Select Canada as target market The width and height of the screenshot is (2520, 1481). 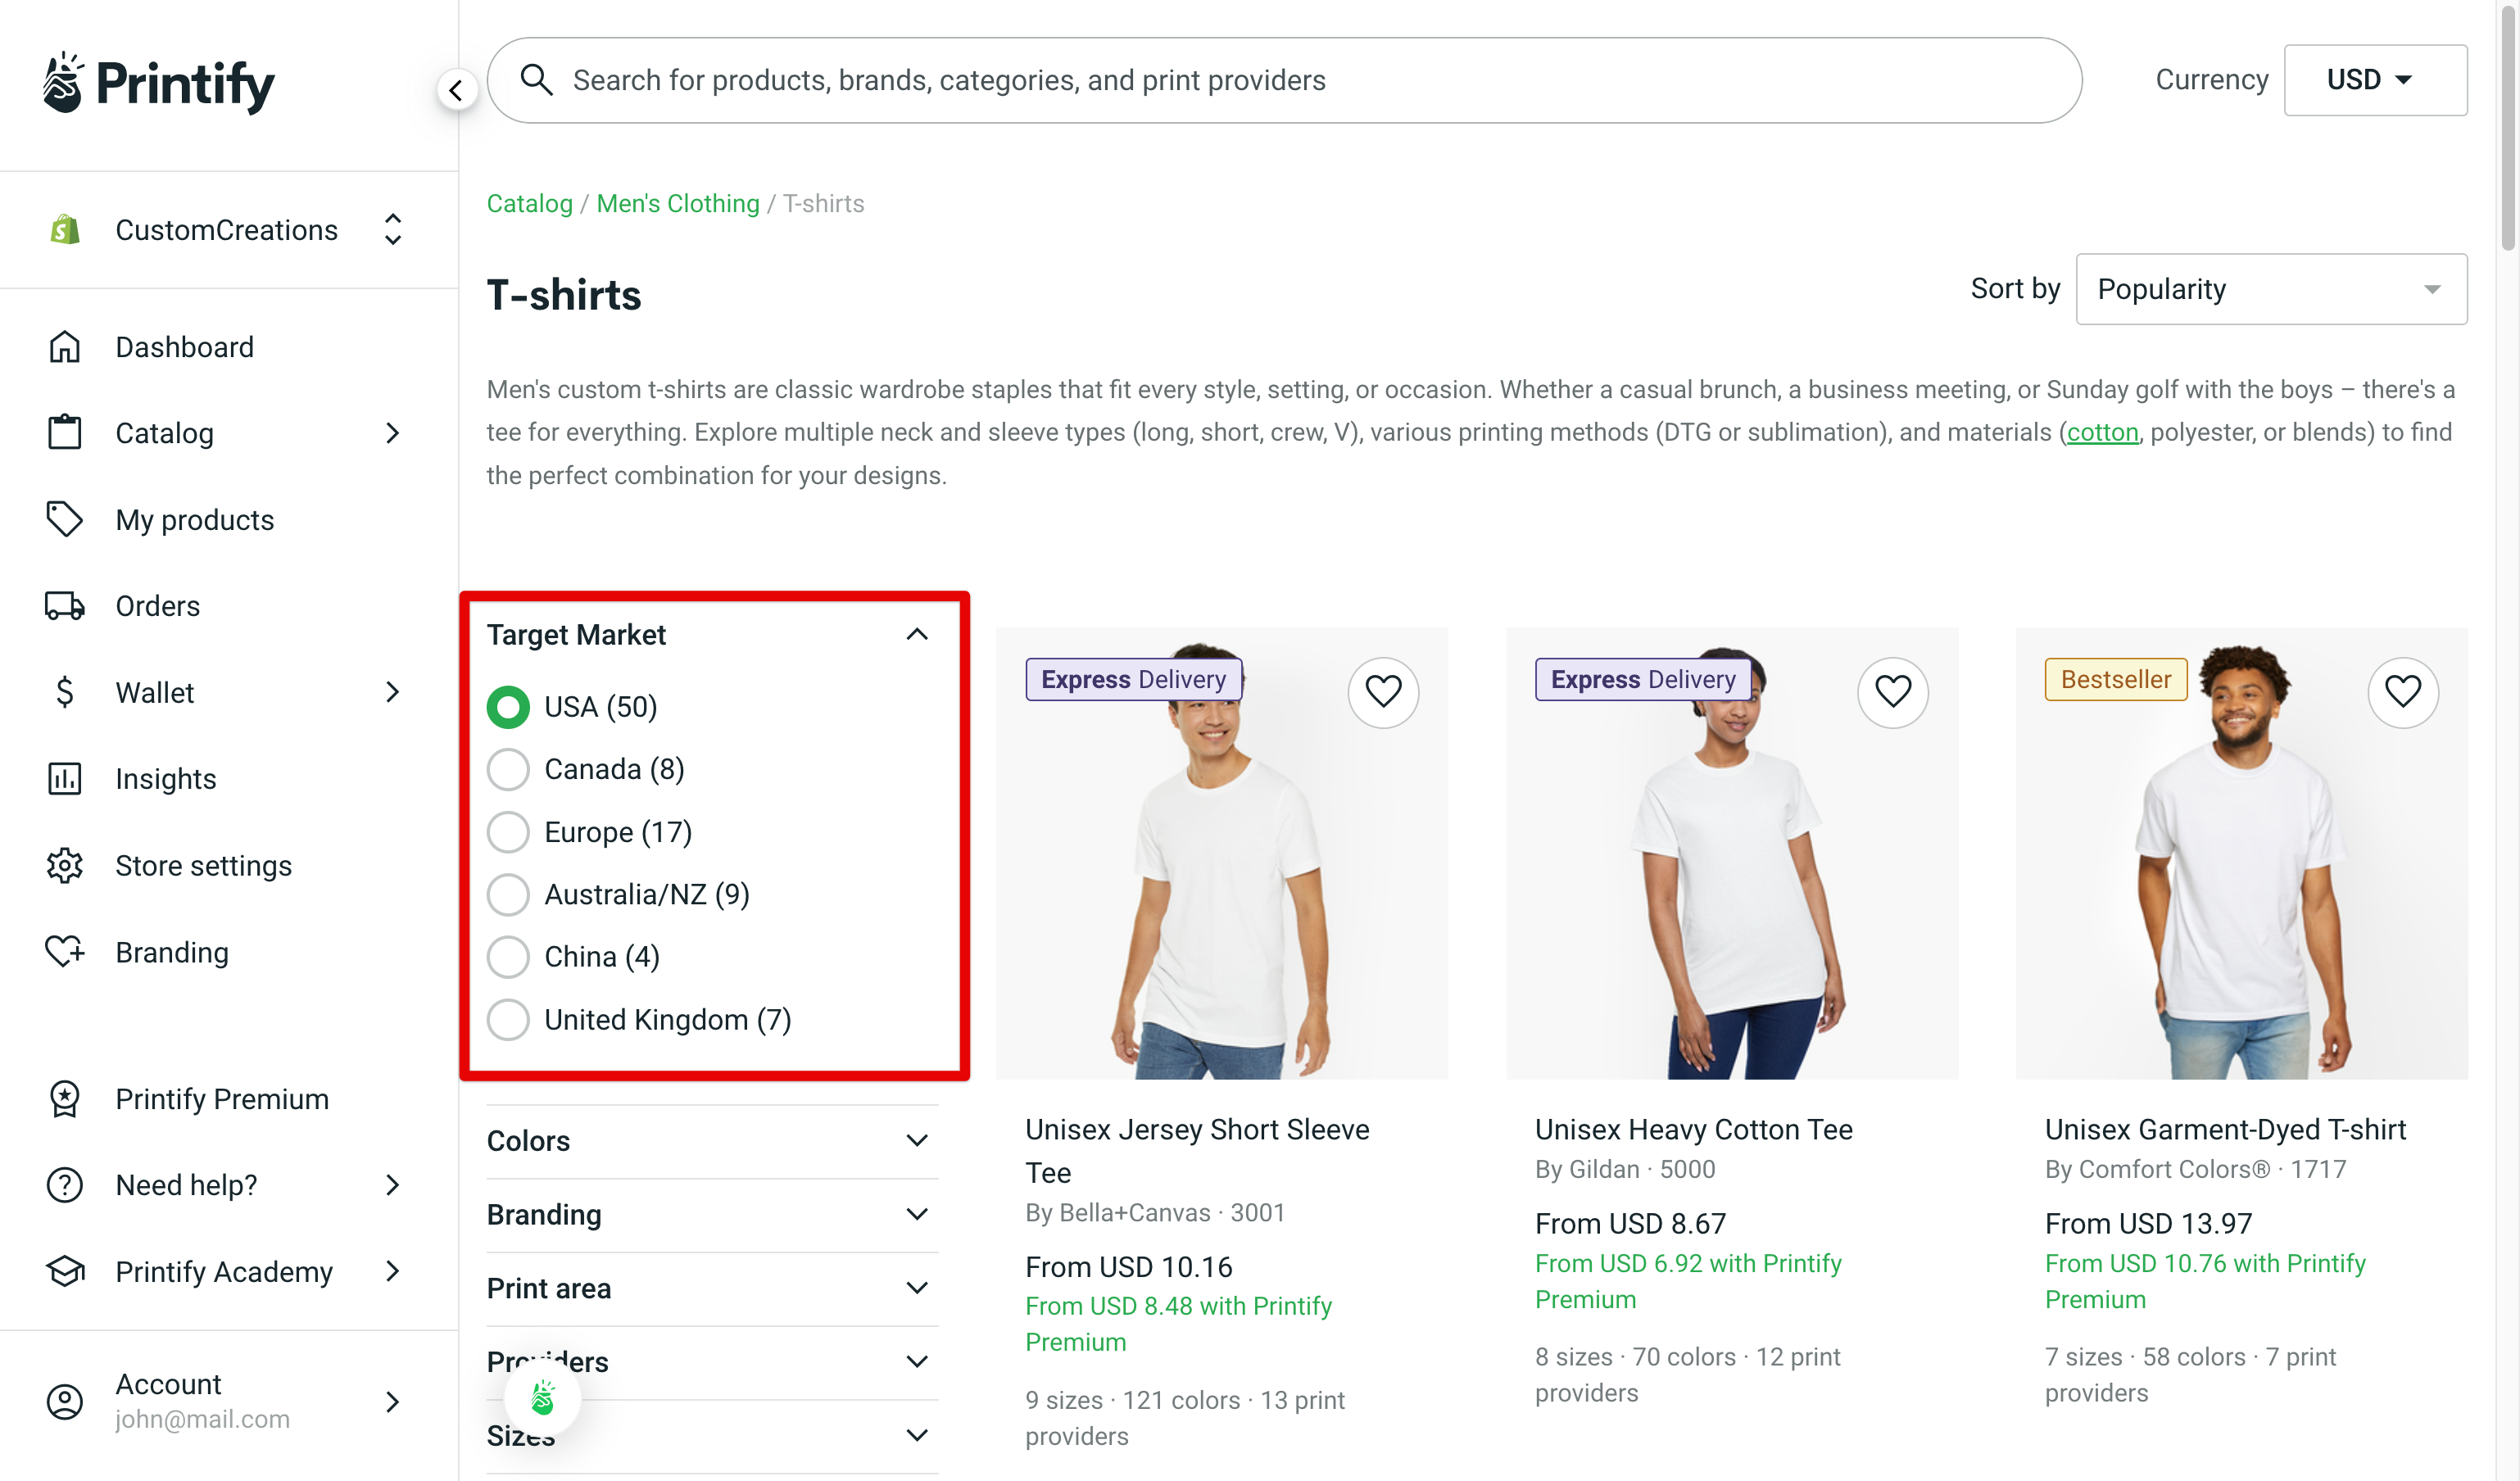click(508, 768)
